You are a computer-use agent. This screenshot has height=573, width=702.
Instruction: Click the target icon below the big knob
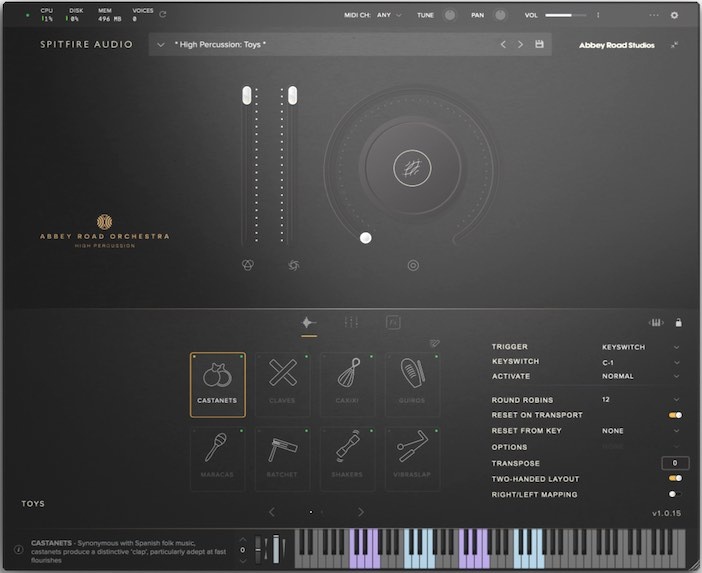click(x=413, y=265)
